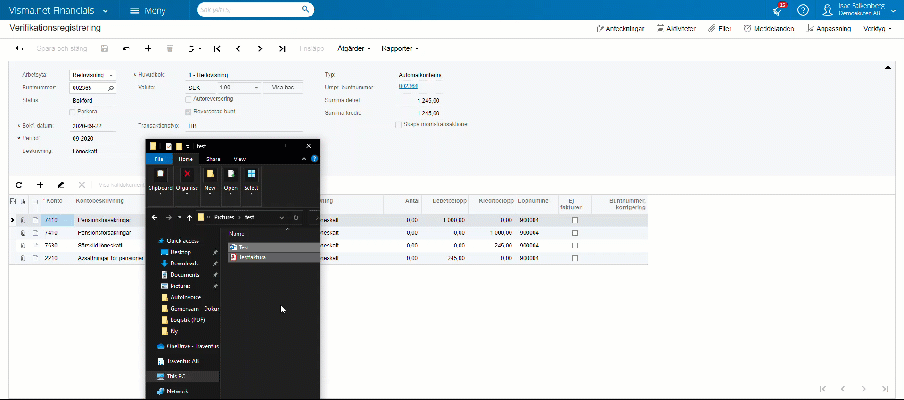
Task: Toggle the Autoreversering checkbox
Action: click(x=189, y=99)
